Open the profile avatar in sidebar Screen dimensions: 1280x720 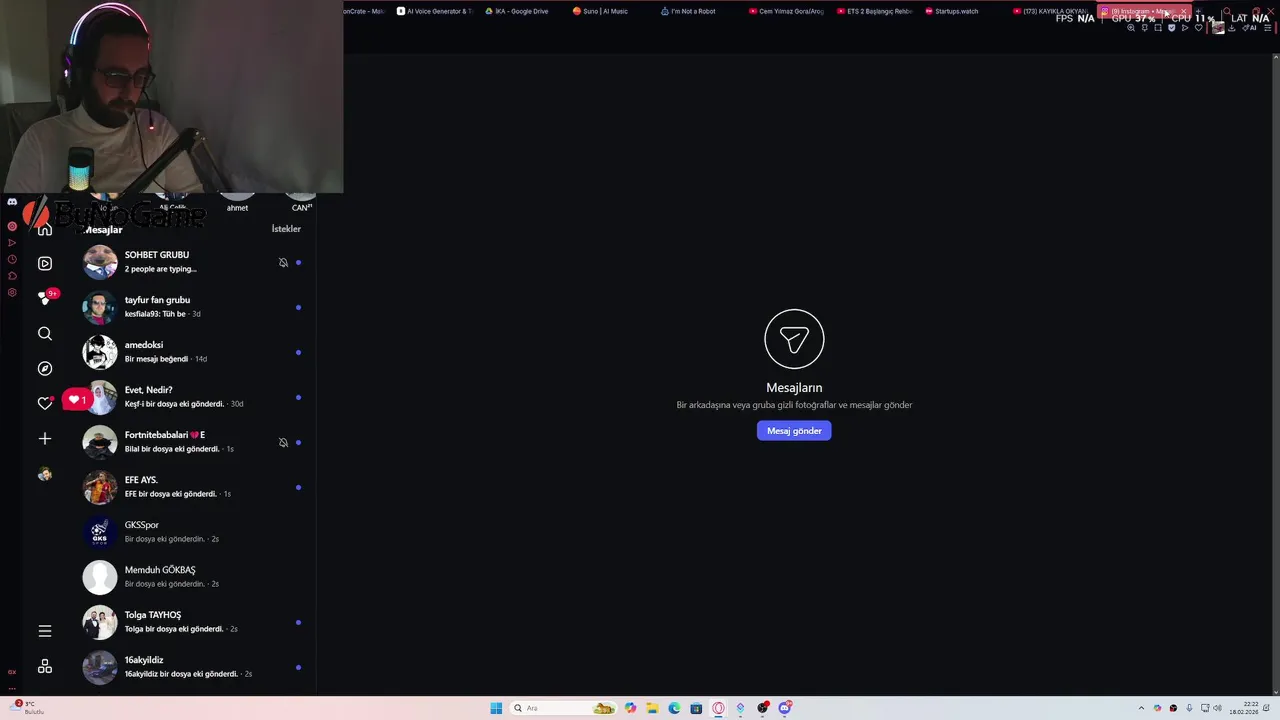(x=45, y=474)
